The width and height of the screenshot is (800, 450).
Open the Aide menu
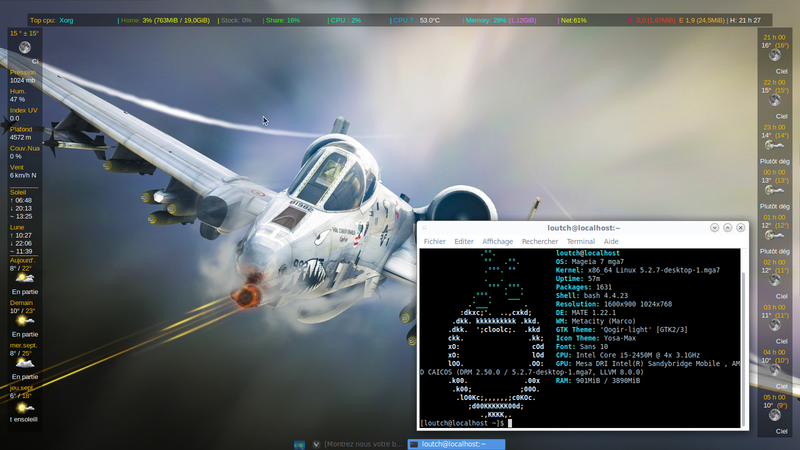[611, 241]
